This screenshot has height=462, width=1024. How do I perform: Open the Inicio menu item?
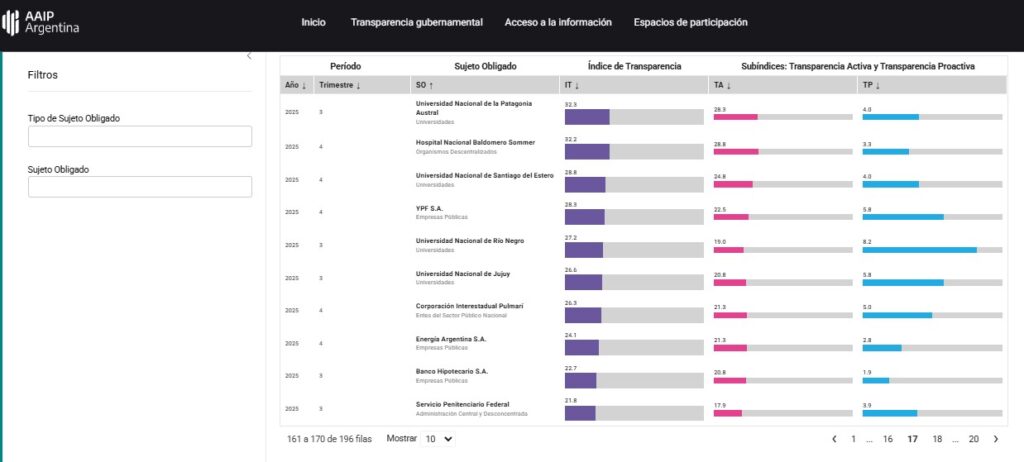313,22
